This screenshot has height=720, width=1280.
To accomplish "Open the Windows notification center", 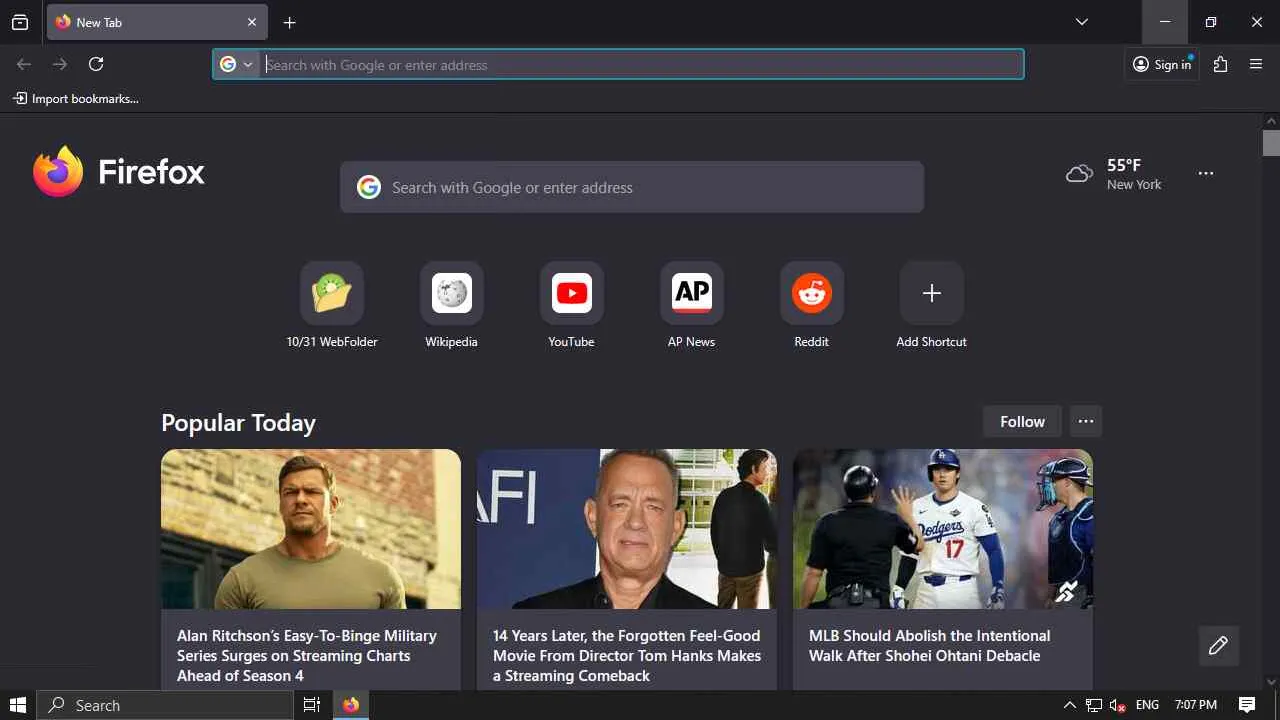I will point(1247,705).
